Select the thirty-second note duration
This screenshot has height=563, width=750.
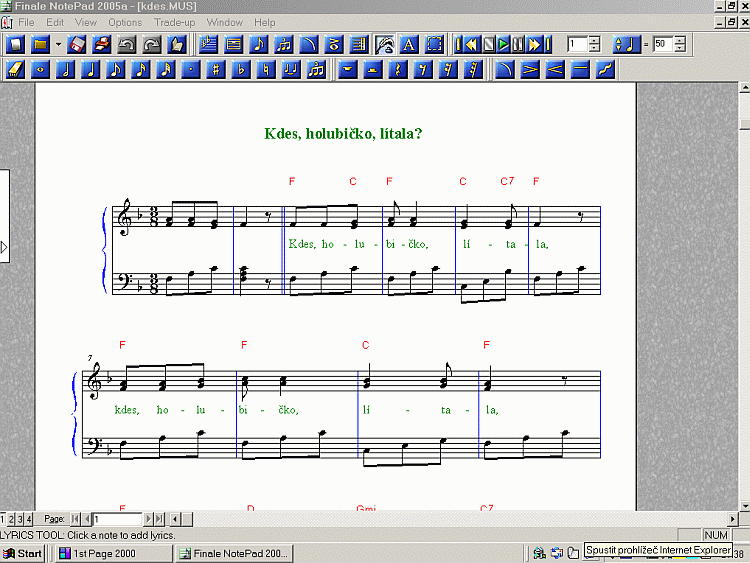(x=166, y=69)
